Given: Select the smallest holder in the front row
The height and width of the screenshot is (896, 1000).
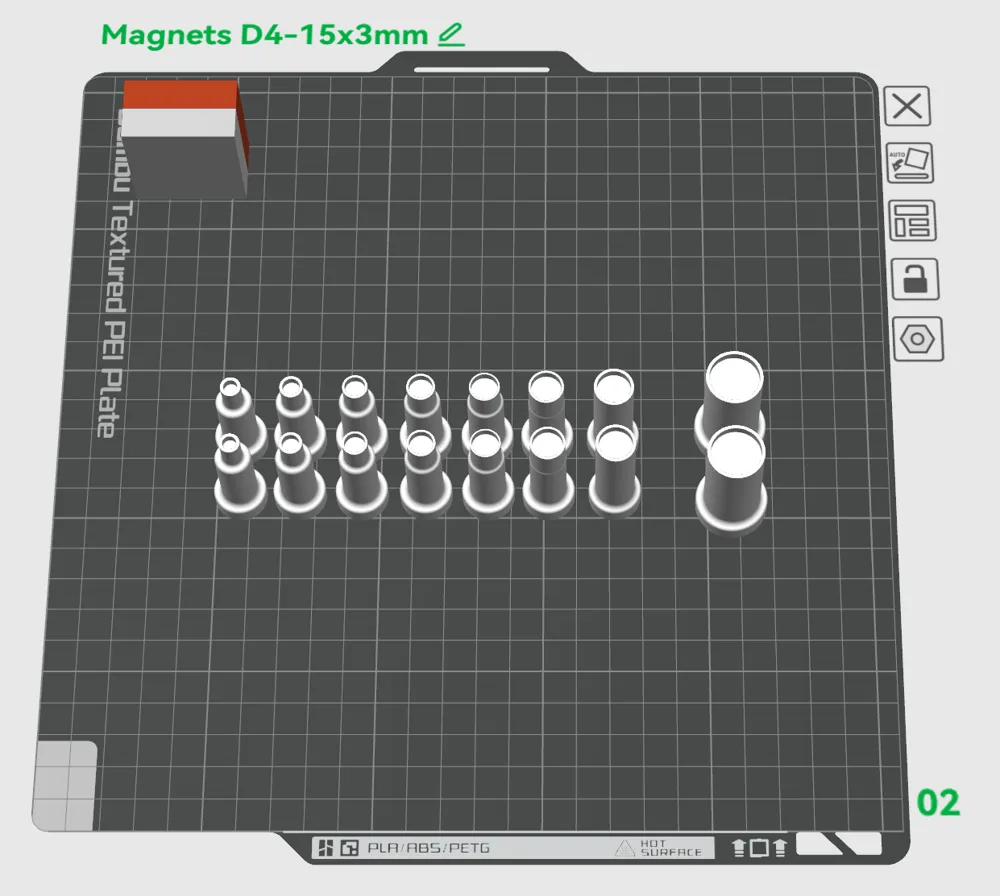Looking at the screenshot, I should (239, 475).
